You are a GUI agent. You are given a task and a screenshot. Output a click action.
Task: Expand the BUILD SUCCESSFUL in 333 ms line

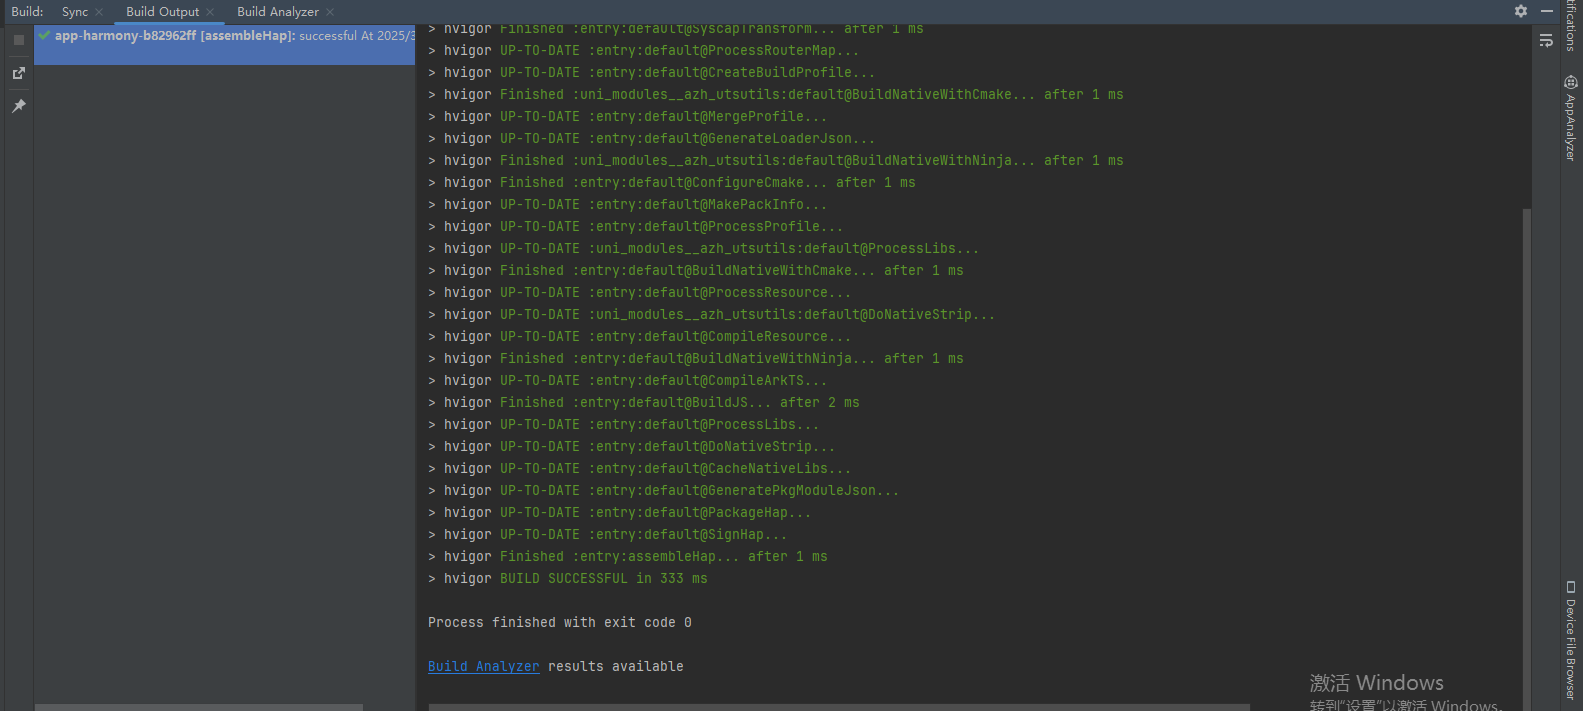(432, 579)
